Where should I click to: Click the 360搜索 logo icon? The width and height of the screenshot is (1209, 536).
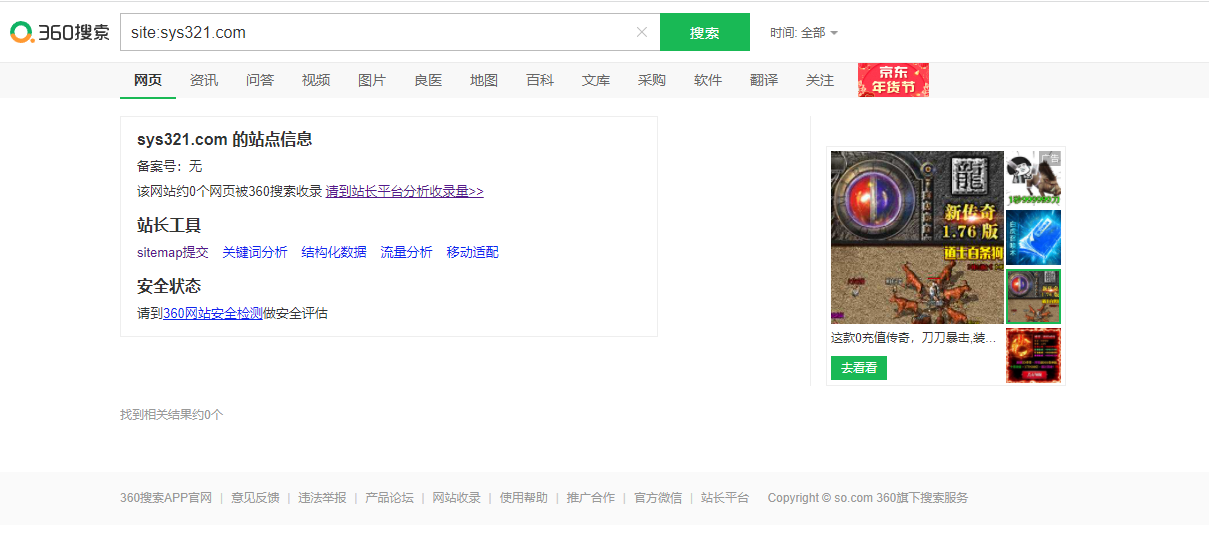[60, 32]
